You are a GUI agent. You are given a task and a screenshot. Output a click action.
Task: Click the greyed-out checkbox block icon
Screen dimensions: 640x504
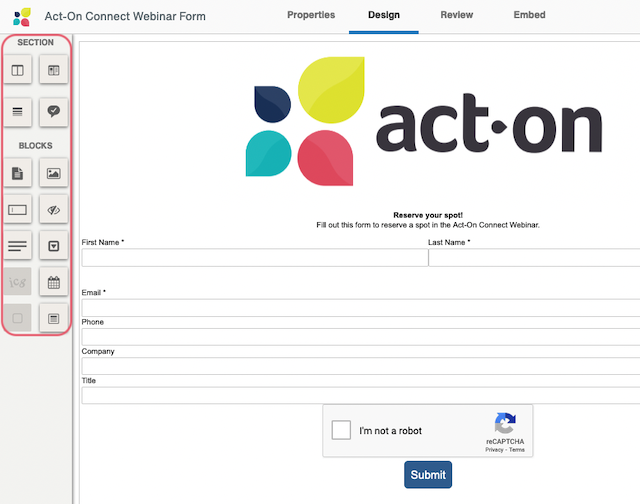(18, 317)
